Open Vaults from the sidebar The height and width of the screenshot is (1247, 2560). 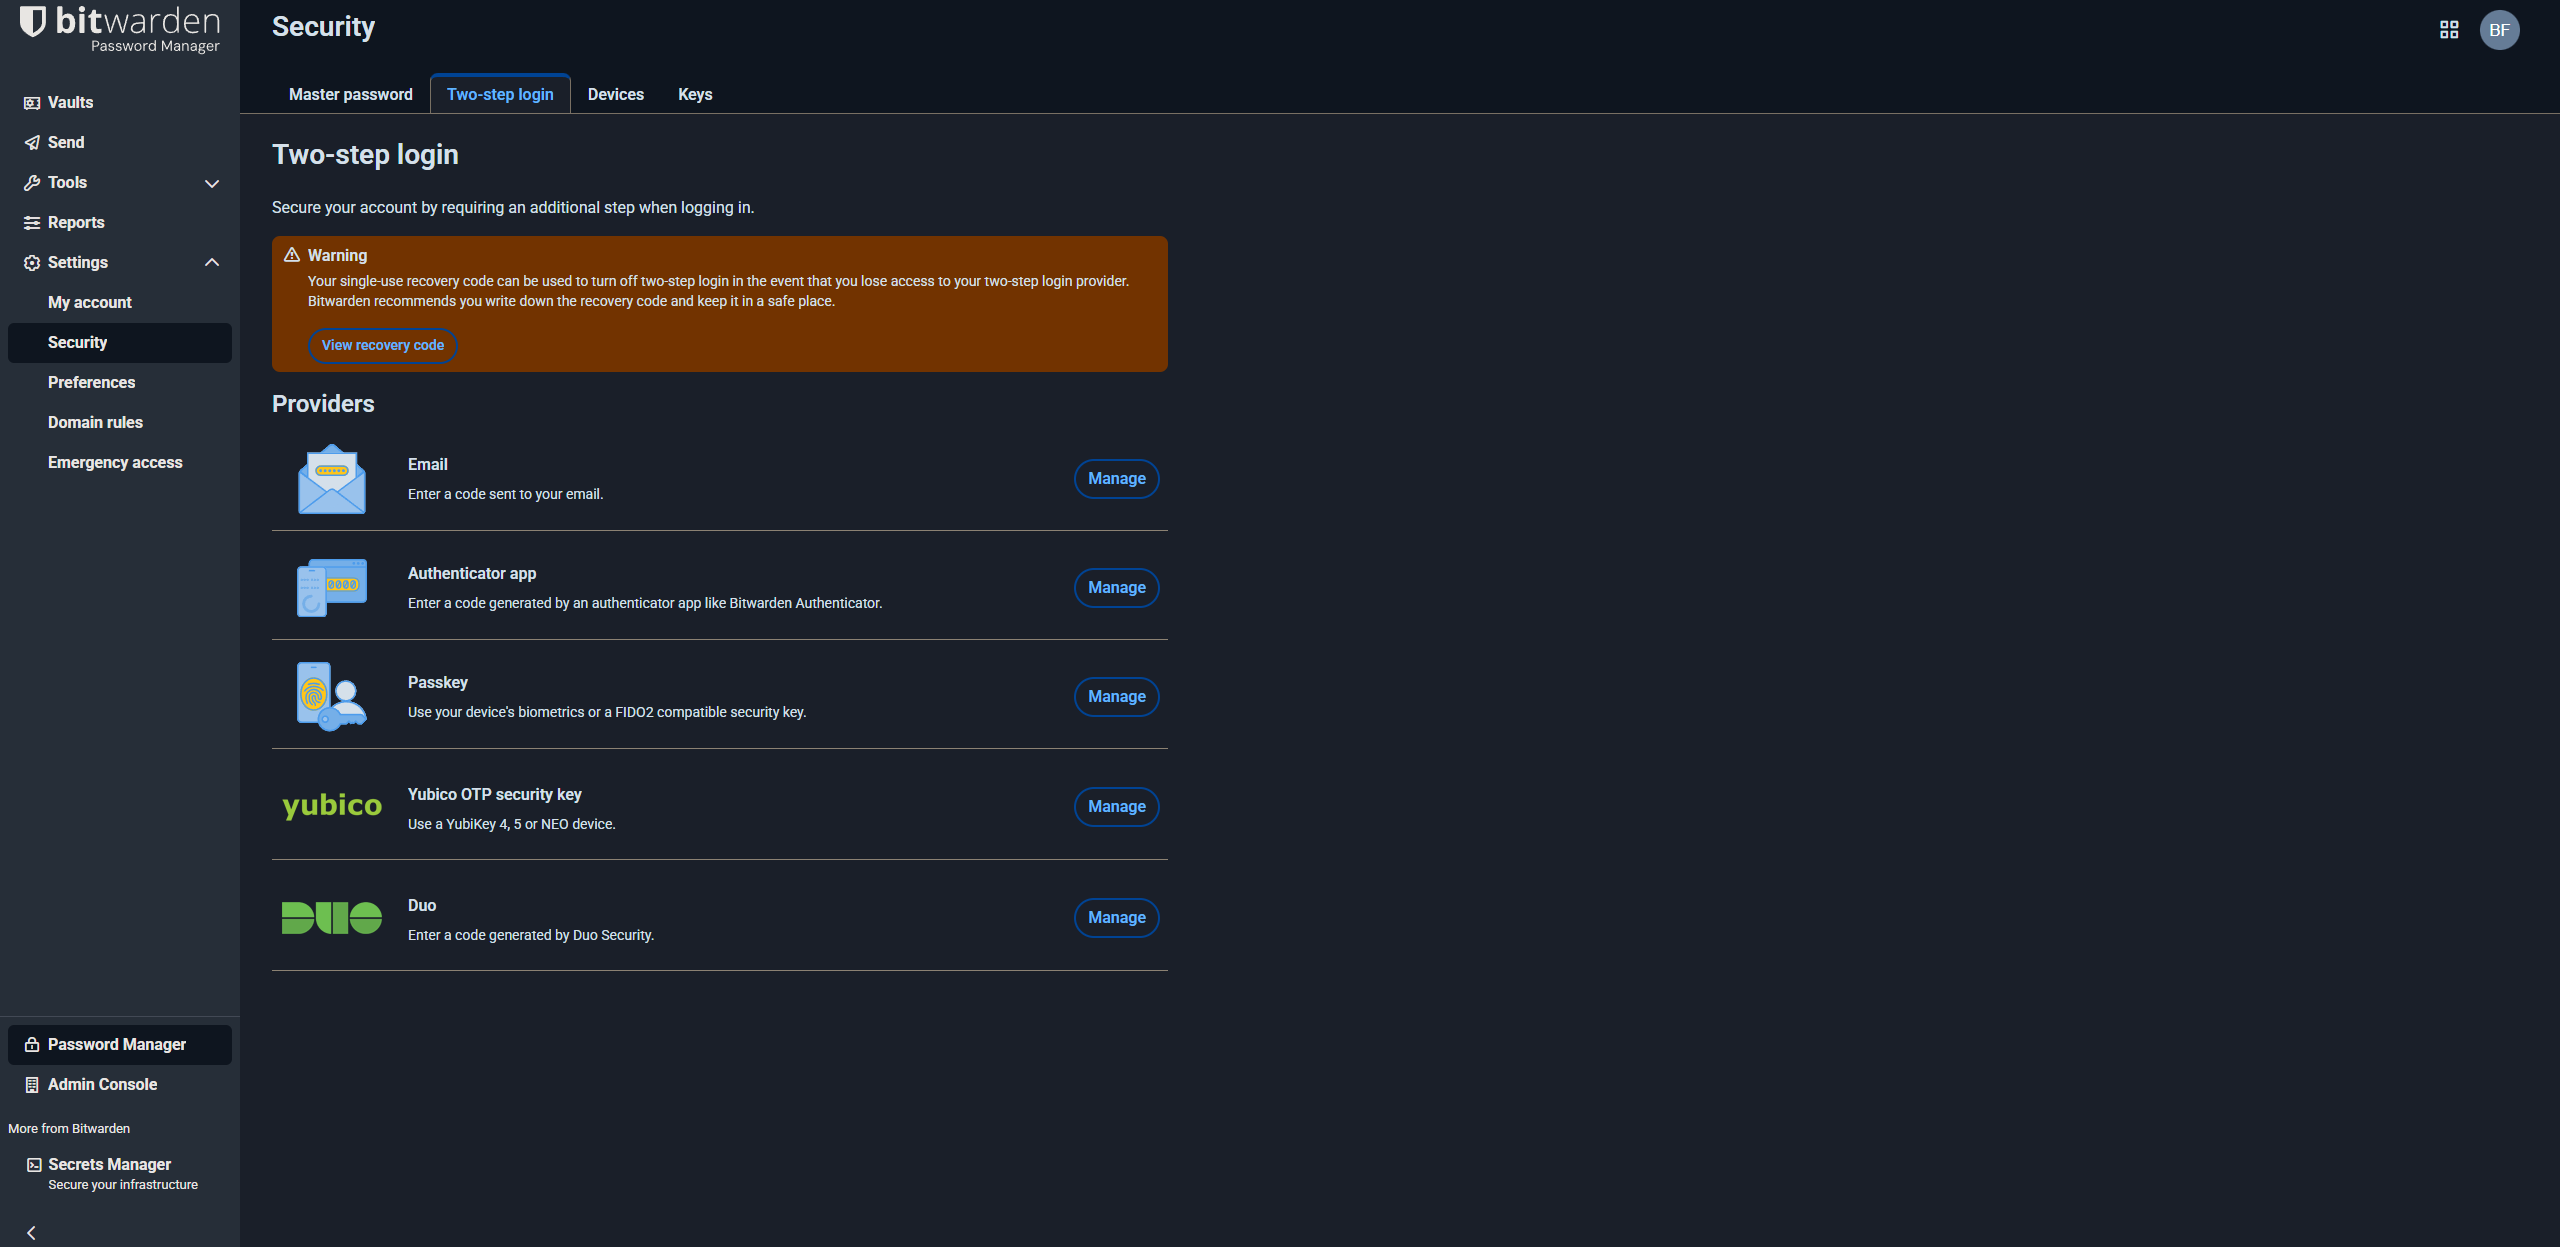(70, 102)
